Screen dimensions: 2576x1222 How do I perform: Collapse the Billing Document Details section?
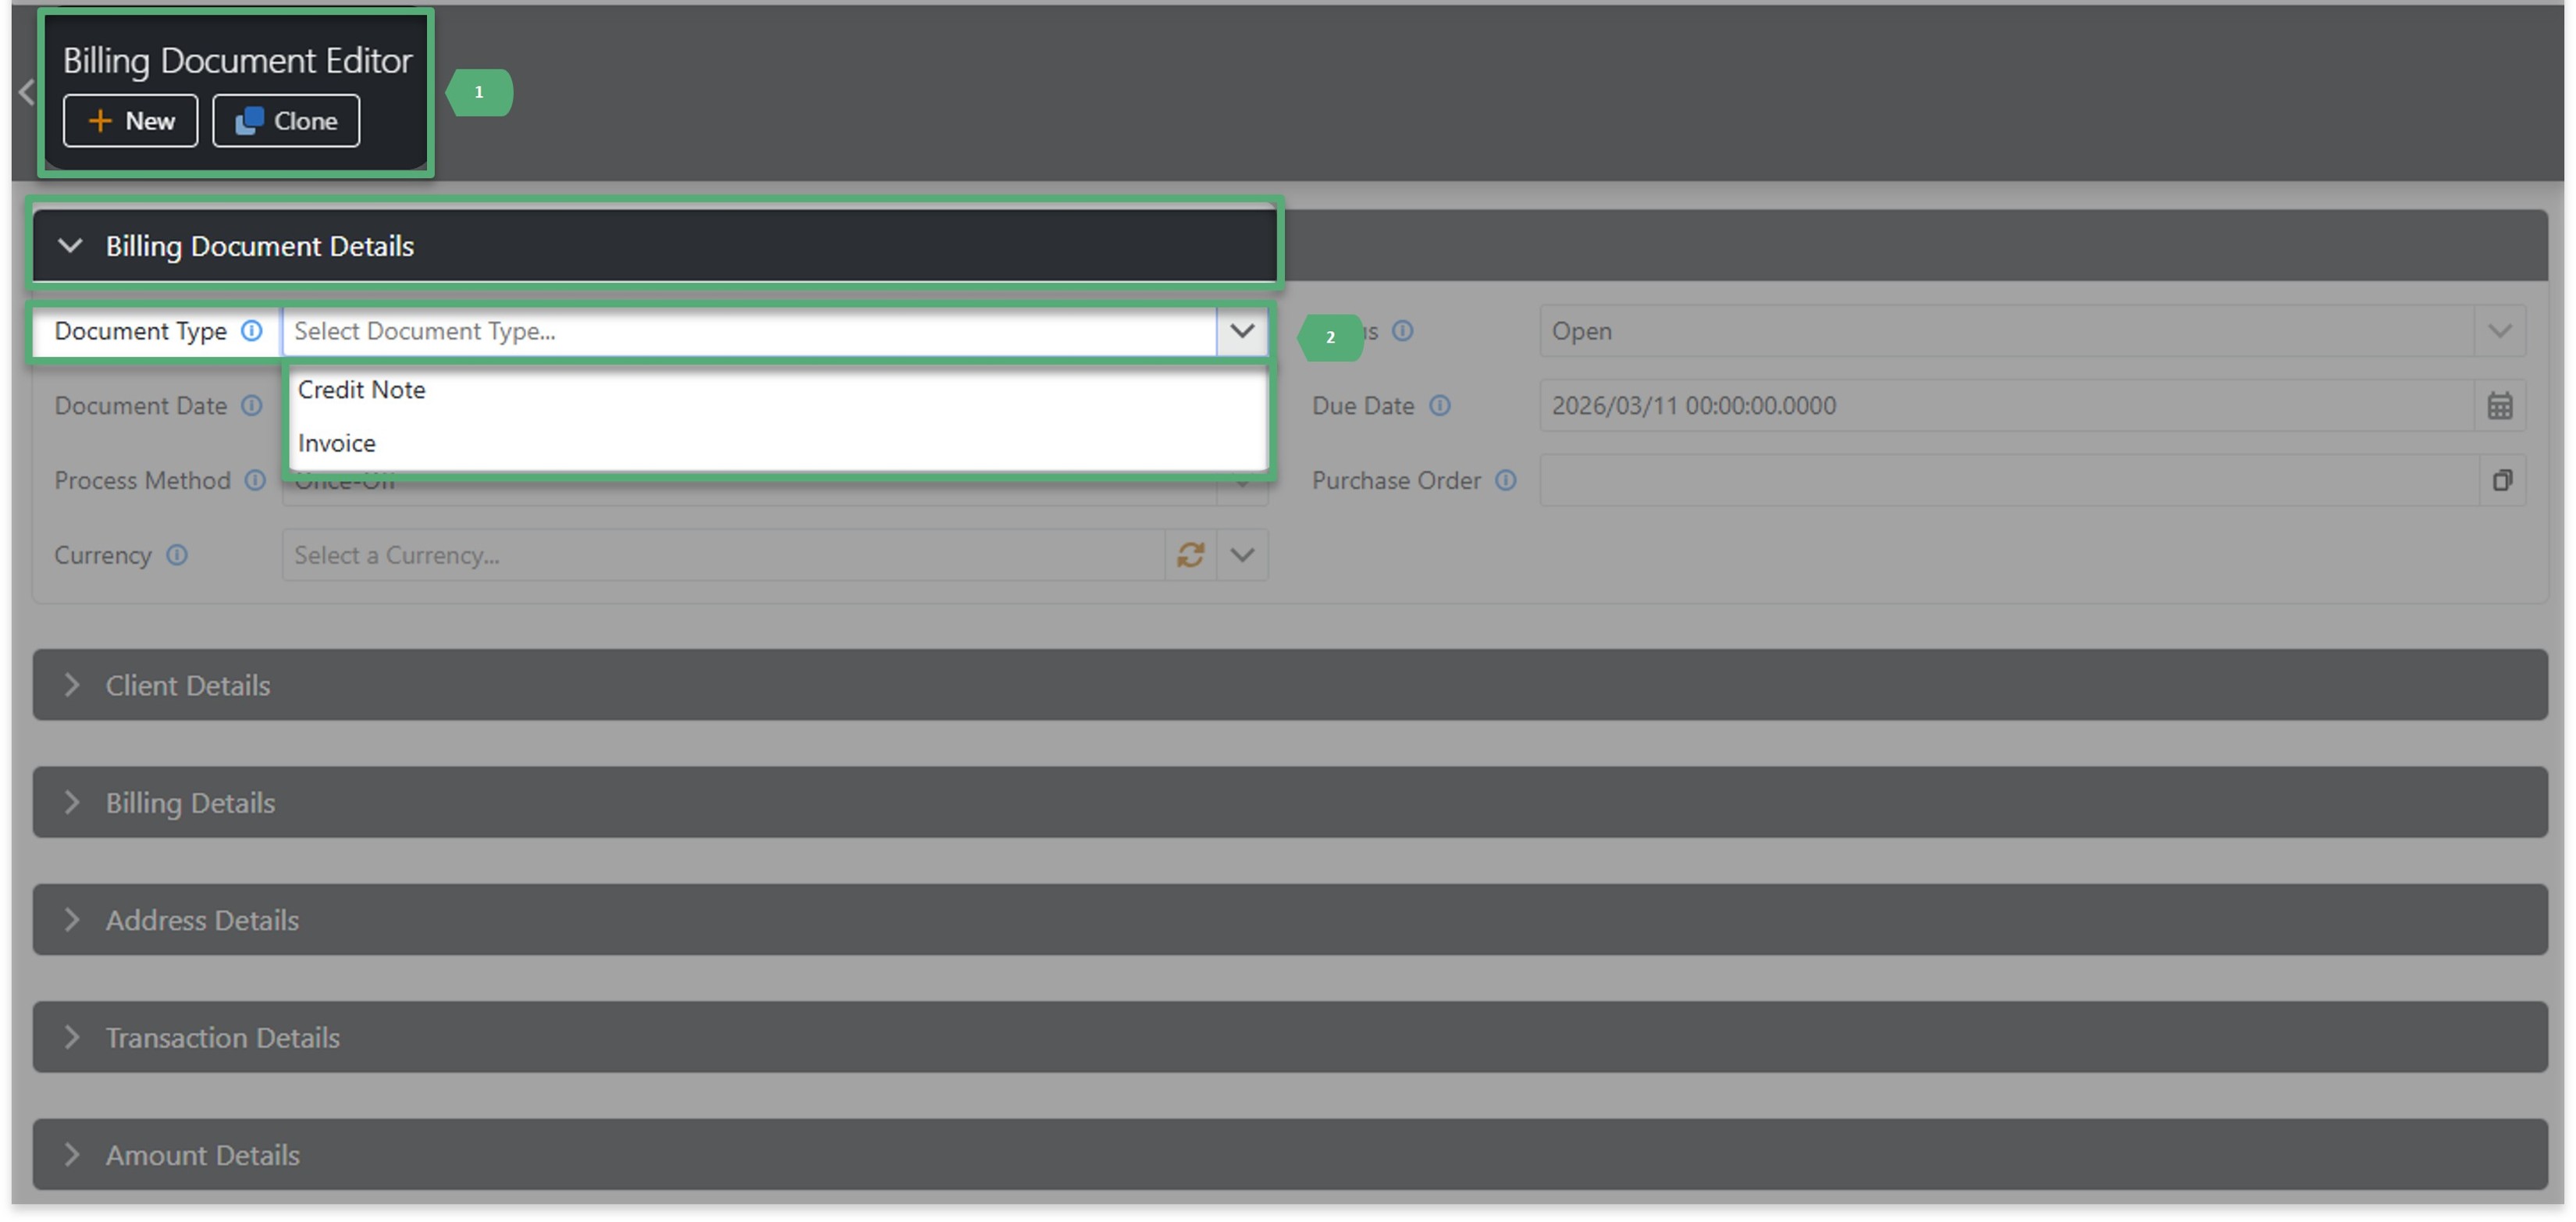click(70, 246)
